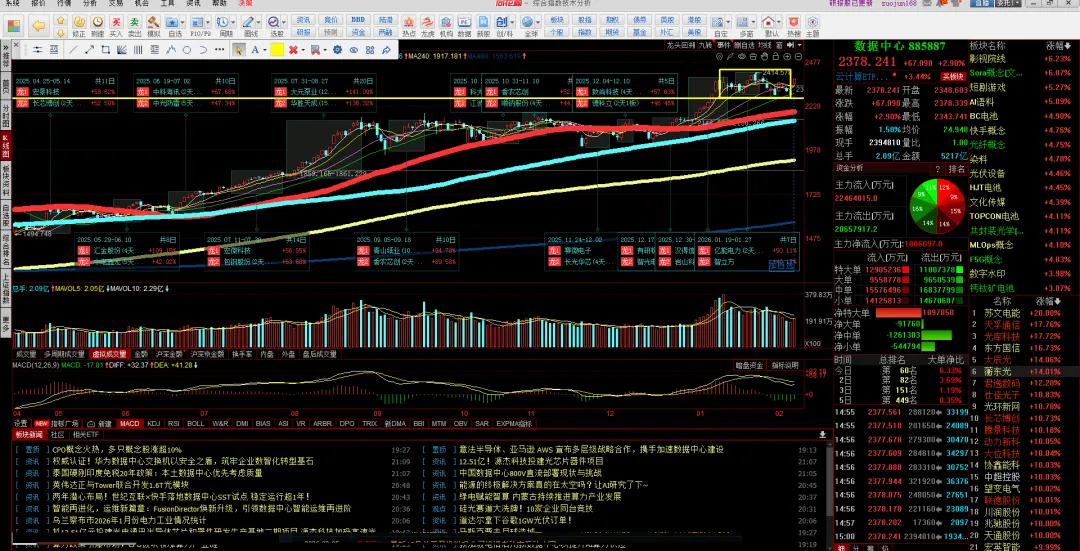Expand the 多窗 dropdown arrow

(x=753, y=22)
